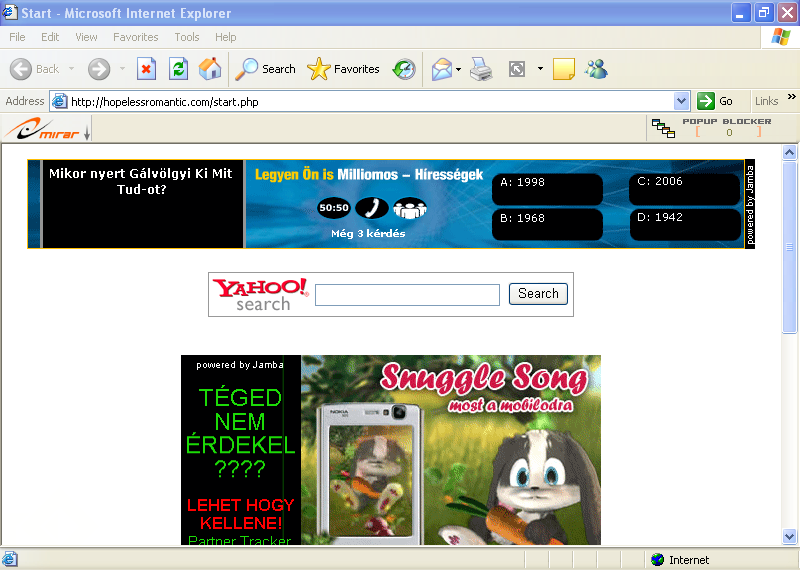Screen dimensions: 800x570
Task: Open the Tools menu
Action: (x=187, y=37)
